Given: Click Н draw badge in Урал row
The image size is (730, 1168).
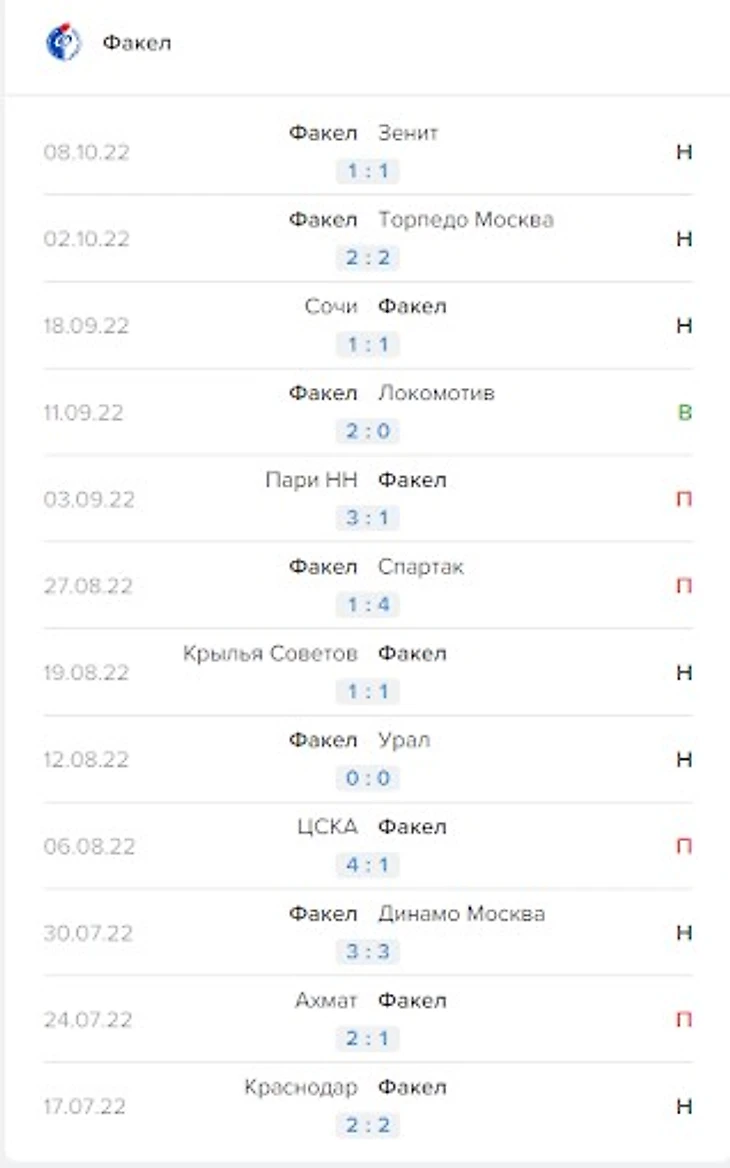Looking at the screenshot, I should pyautogui.click(x=684, y=759).
